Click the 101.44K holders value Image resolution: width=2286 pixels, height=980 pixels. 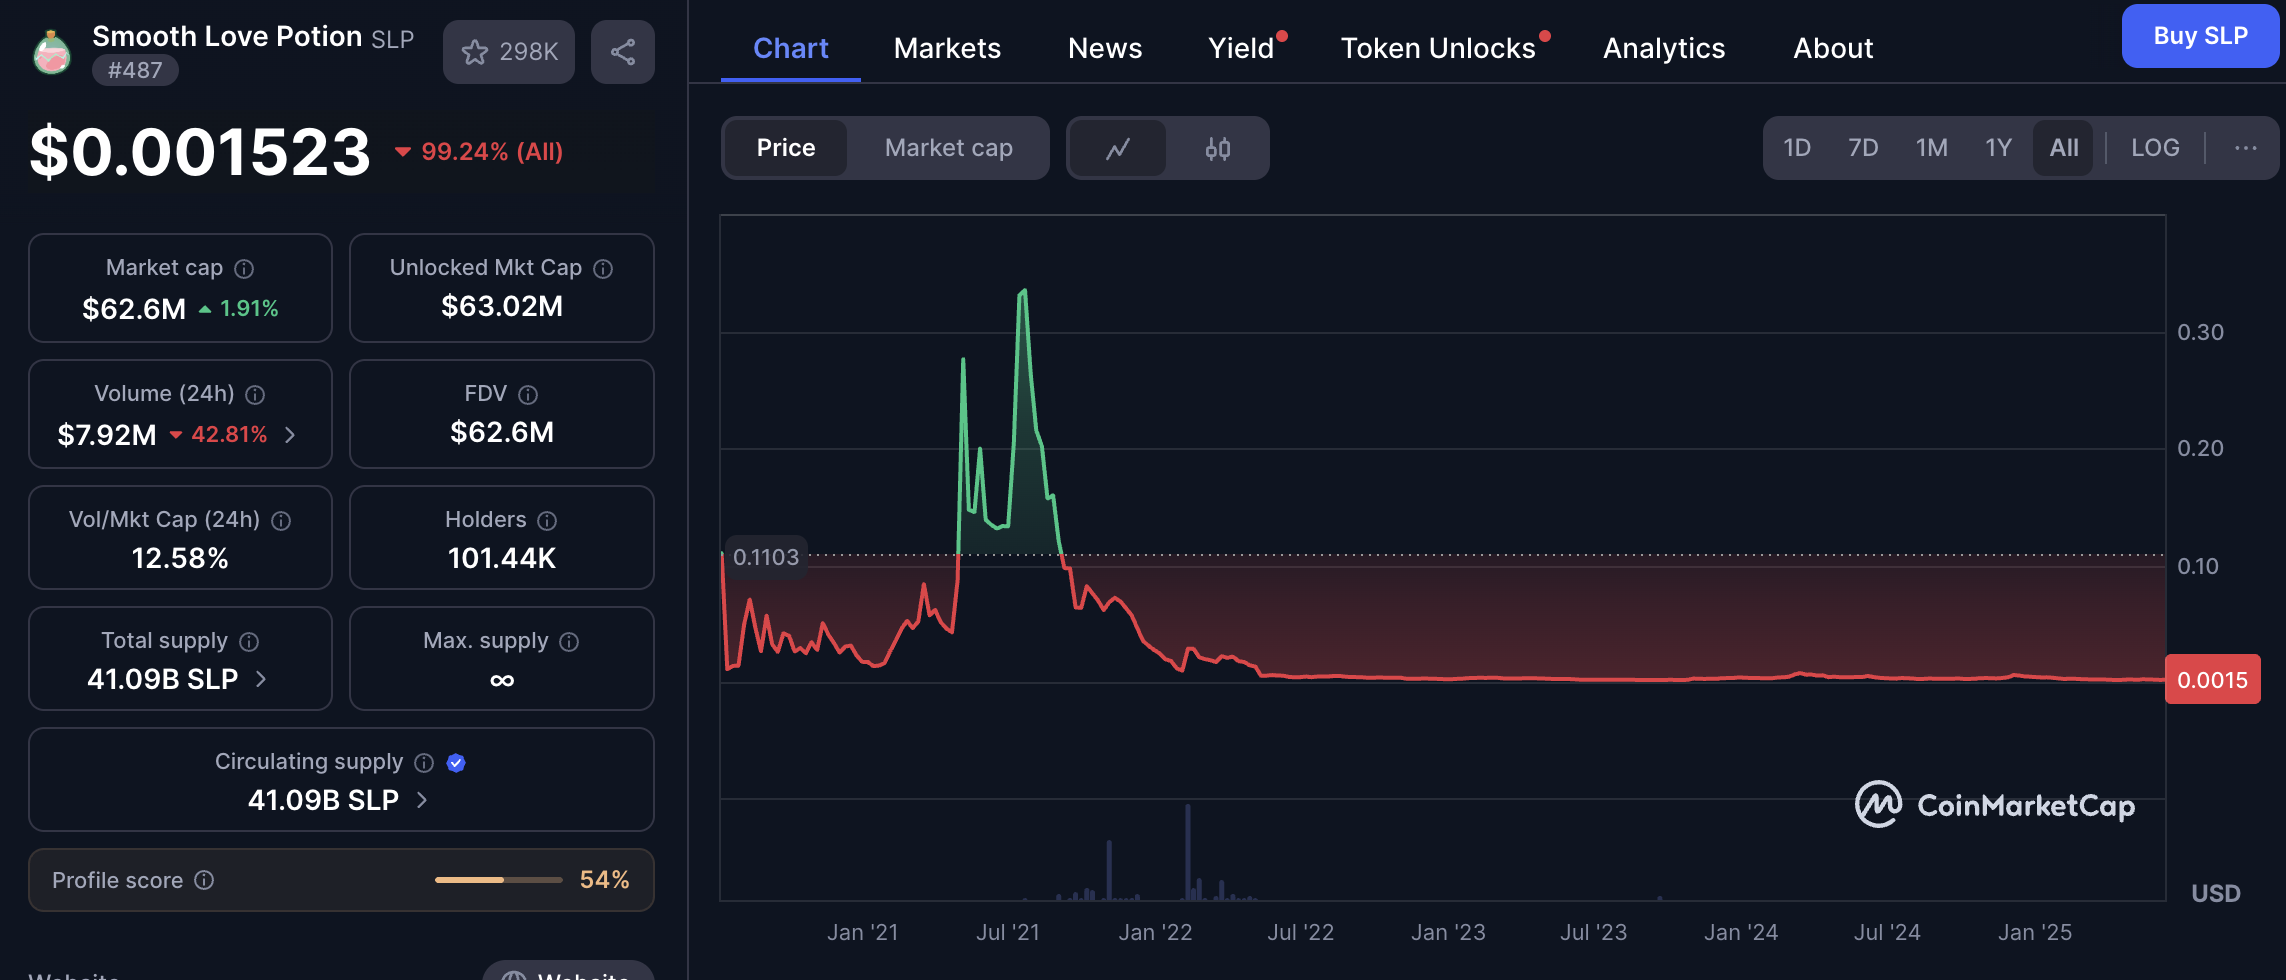pyautogui.click(x=502, y=558)
